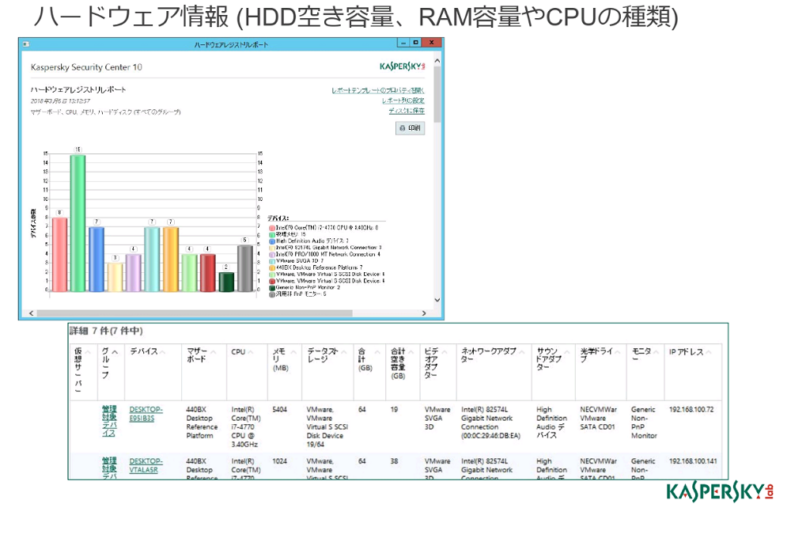Click the horizontal scrollbar left arrow
This screenshot has height=538, width=791.
(31, 313)
